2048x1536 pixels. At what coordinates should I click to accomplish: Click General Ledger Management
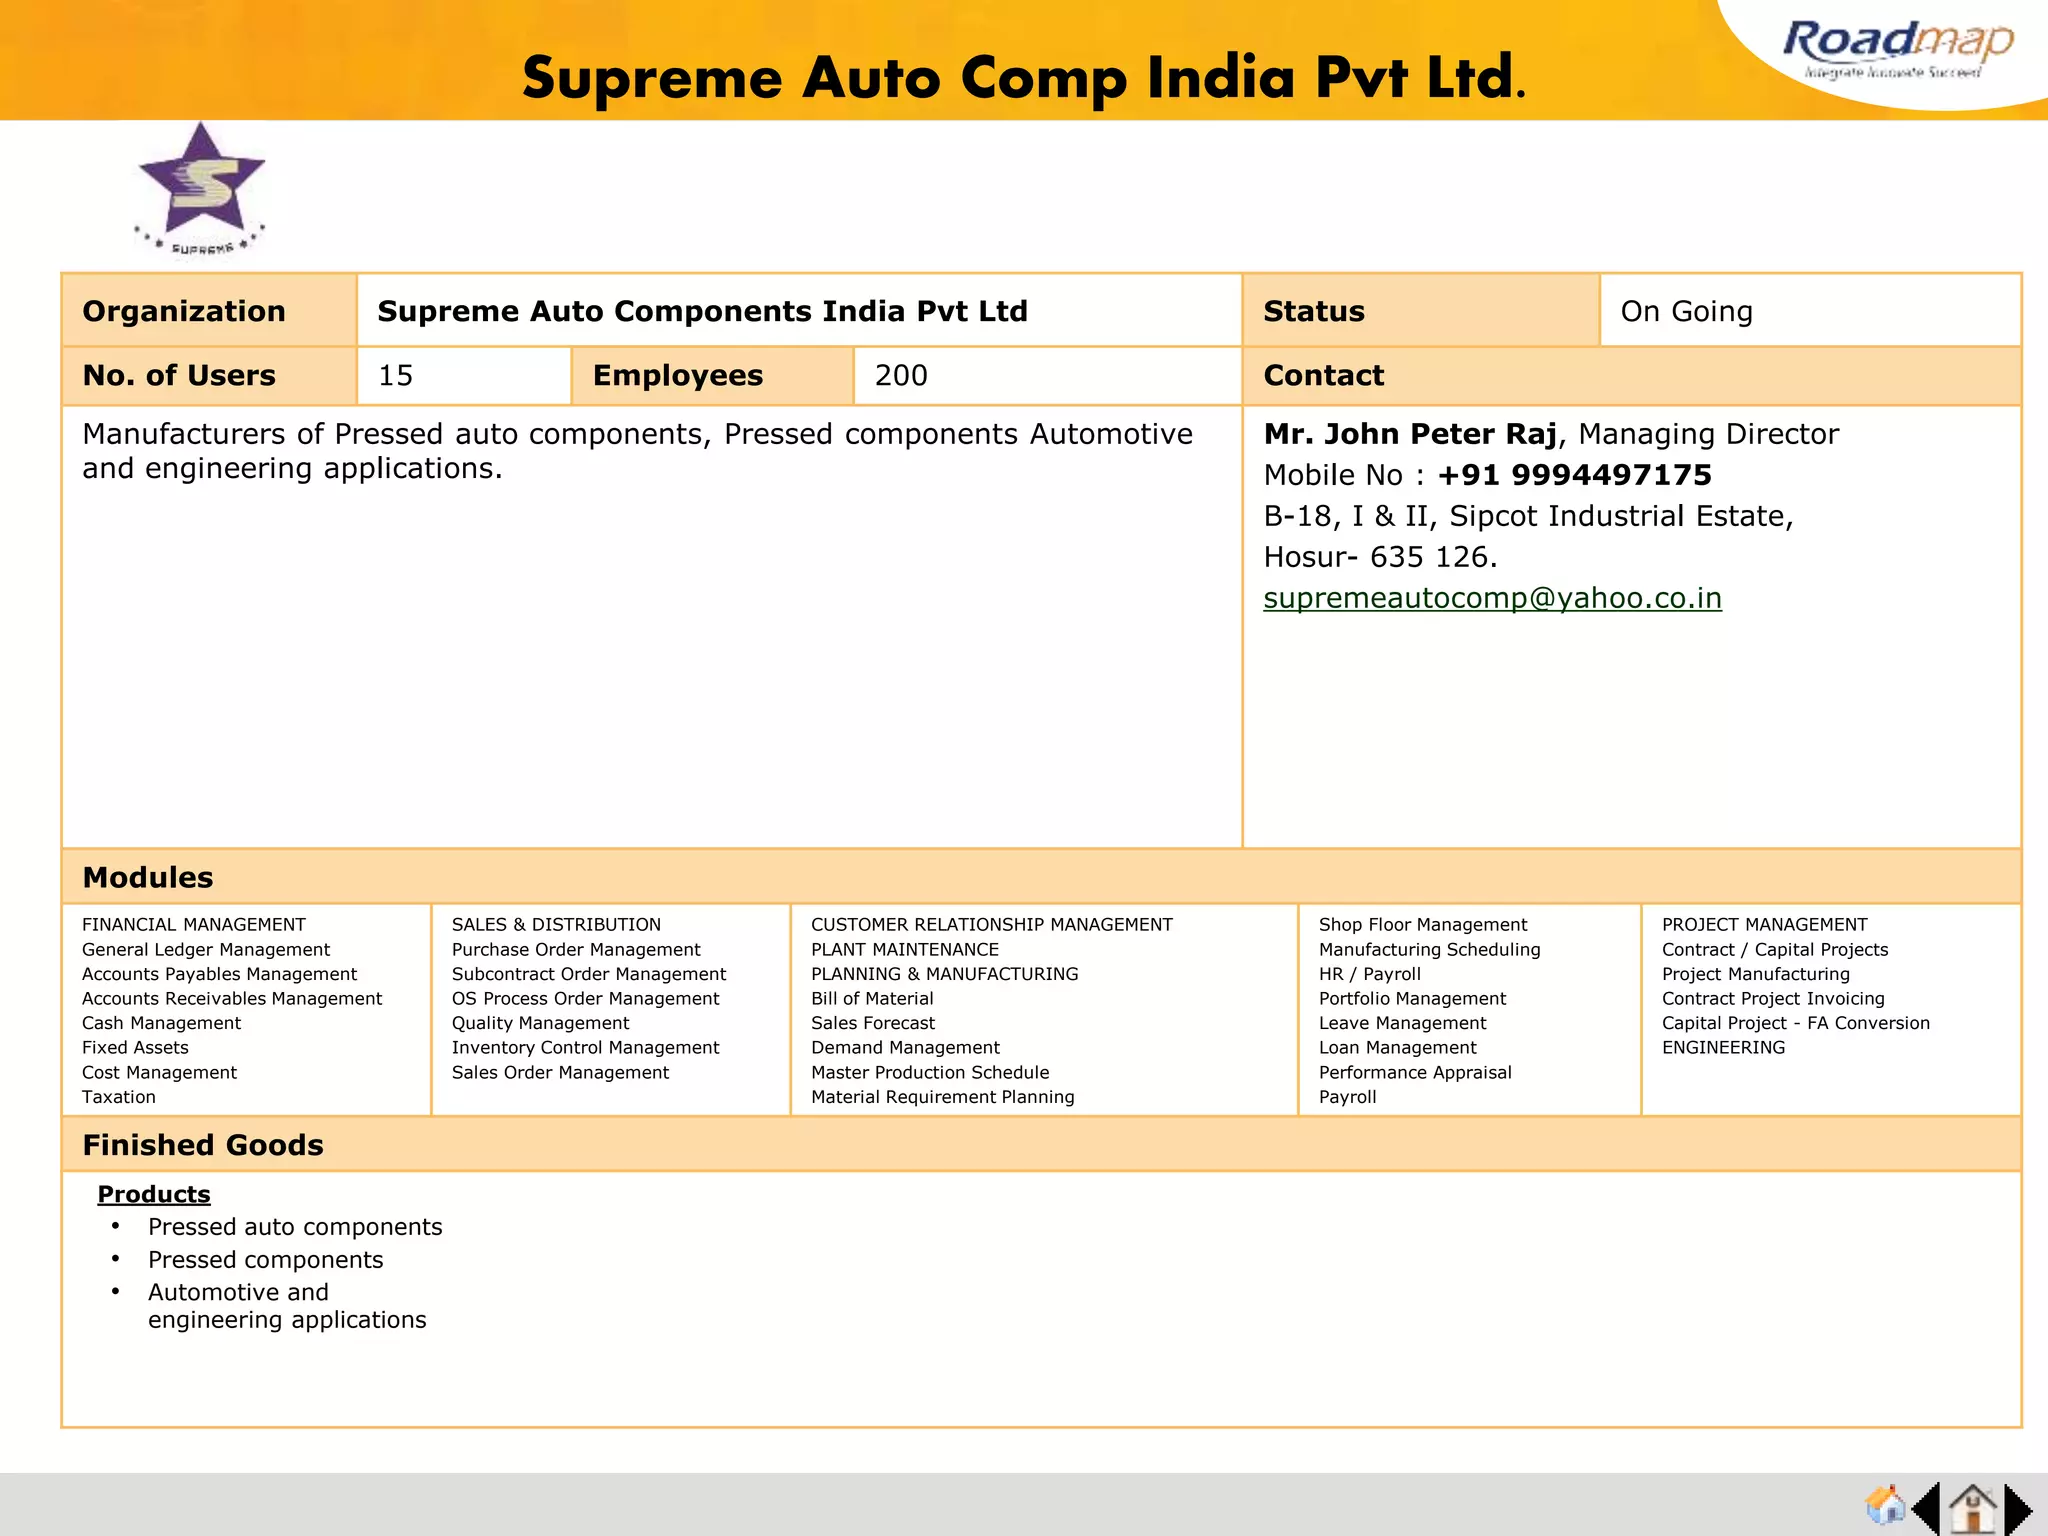(205, 949)
